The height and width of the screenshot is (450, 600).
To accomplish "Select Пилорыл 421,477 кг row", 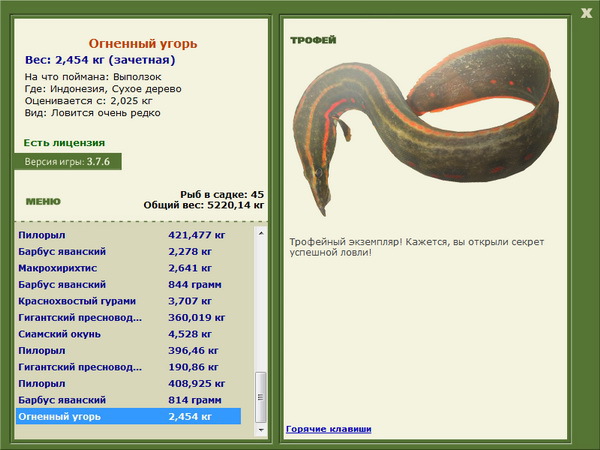I will tap(129, 235).
